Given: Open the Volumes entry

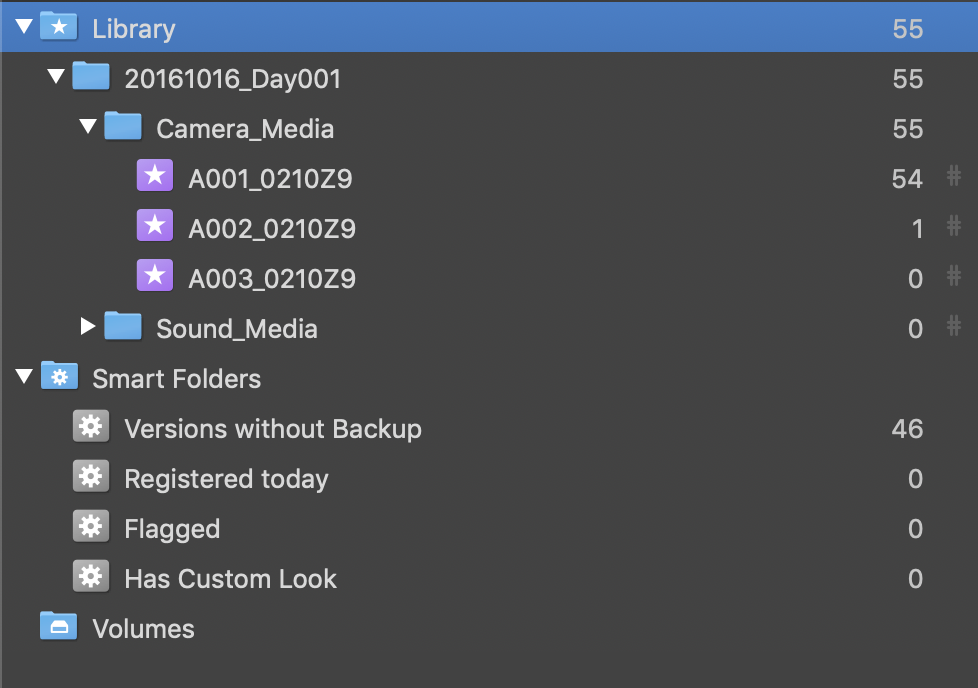Looking at the screenshot, I should [143, 629].
